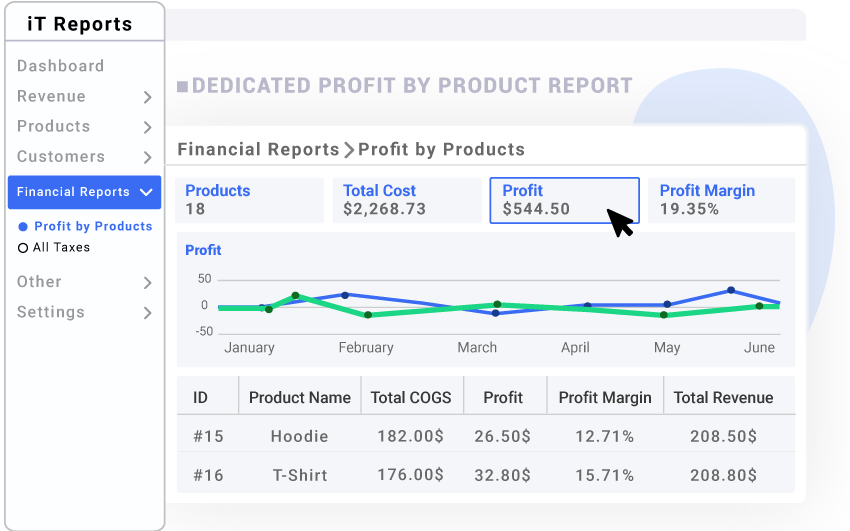
Task: Open the Customers menu item
Action: point(61,157)
